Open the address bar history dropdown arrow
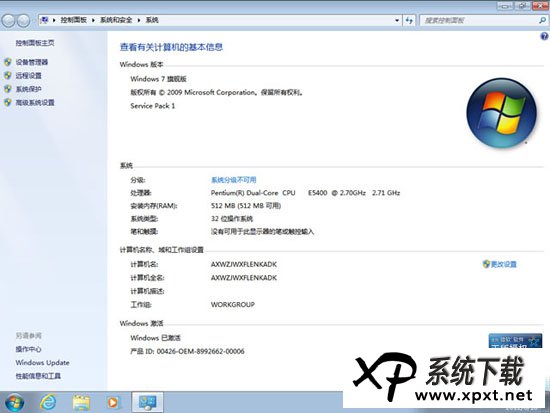Screen dimensions: 550x413 pyautogui.click(x=397, y=20)
